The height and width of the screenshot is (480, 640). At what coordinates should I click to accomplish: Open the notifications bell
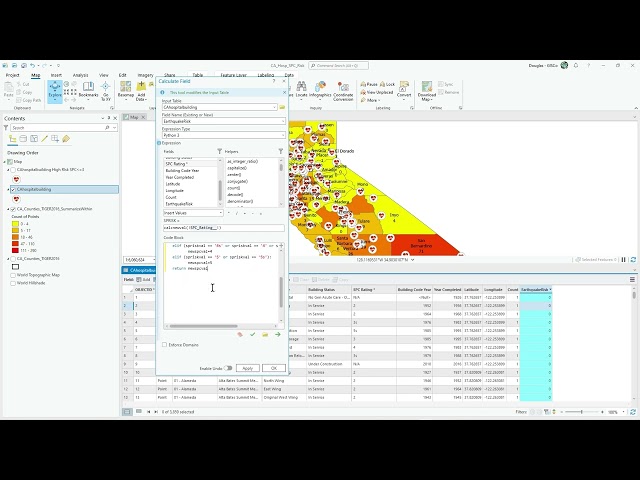576,65
